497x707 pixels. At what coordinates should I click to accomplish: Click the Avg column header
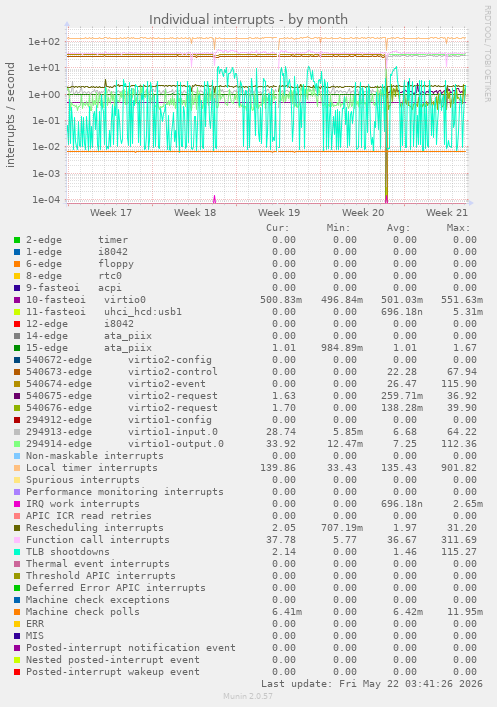pos(398,228)
